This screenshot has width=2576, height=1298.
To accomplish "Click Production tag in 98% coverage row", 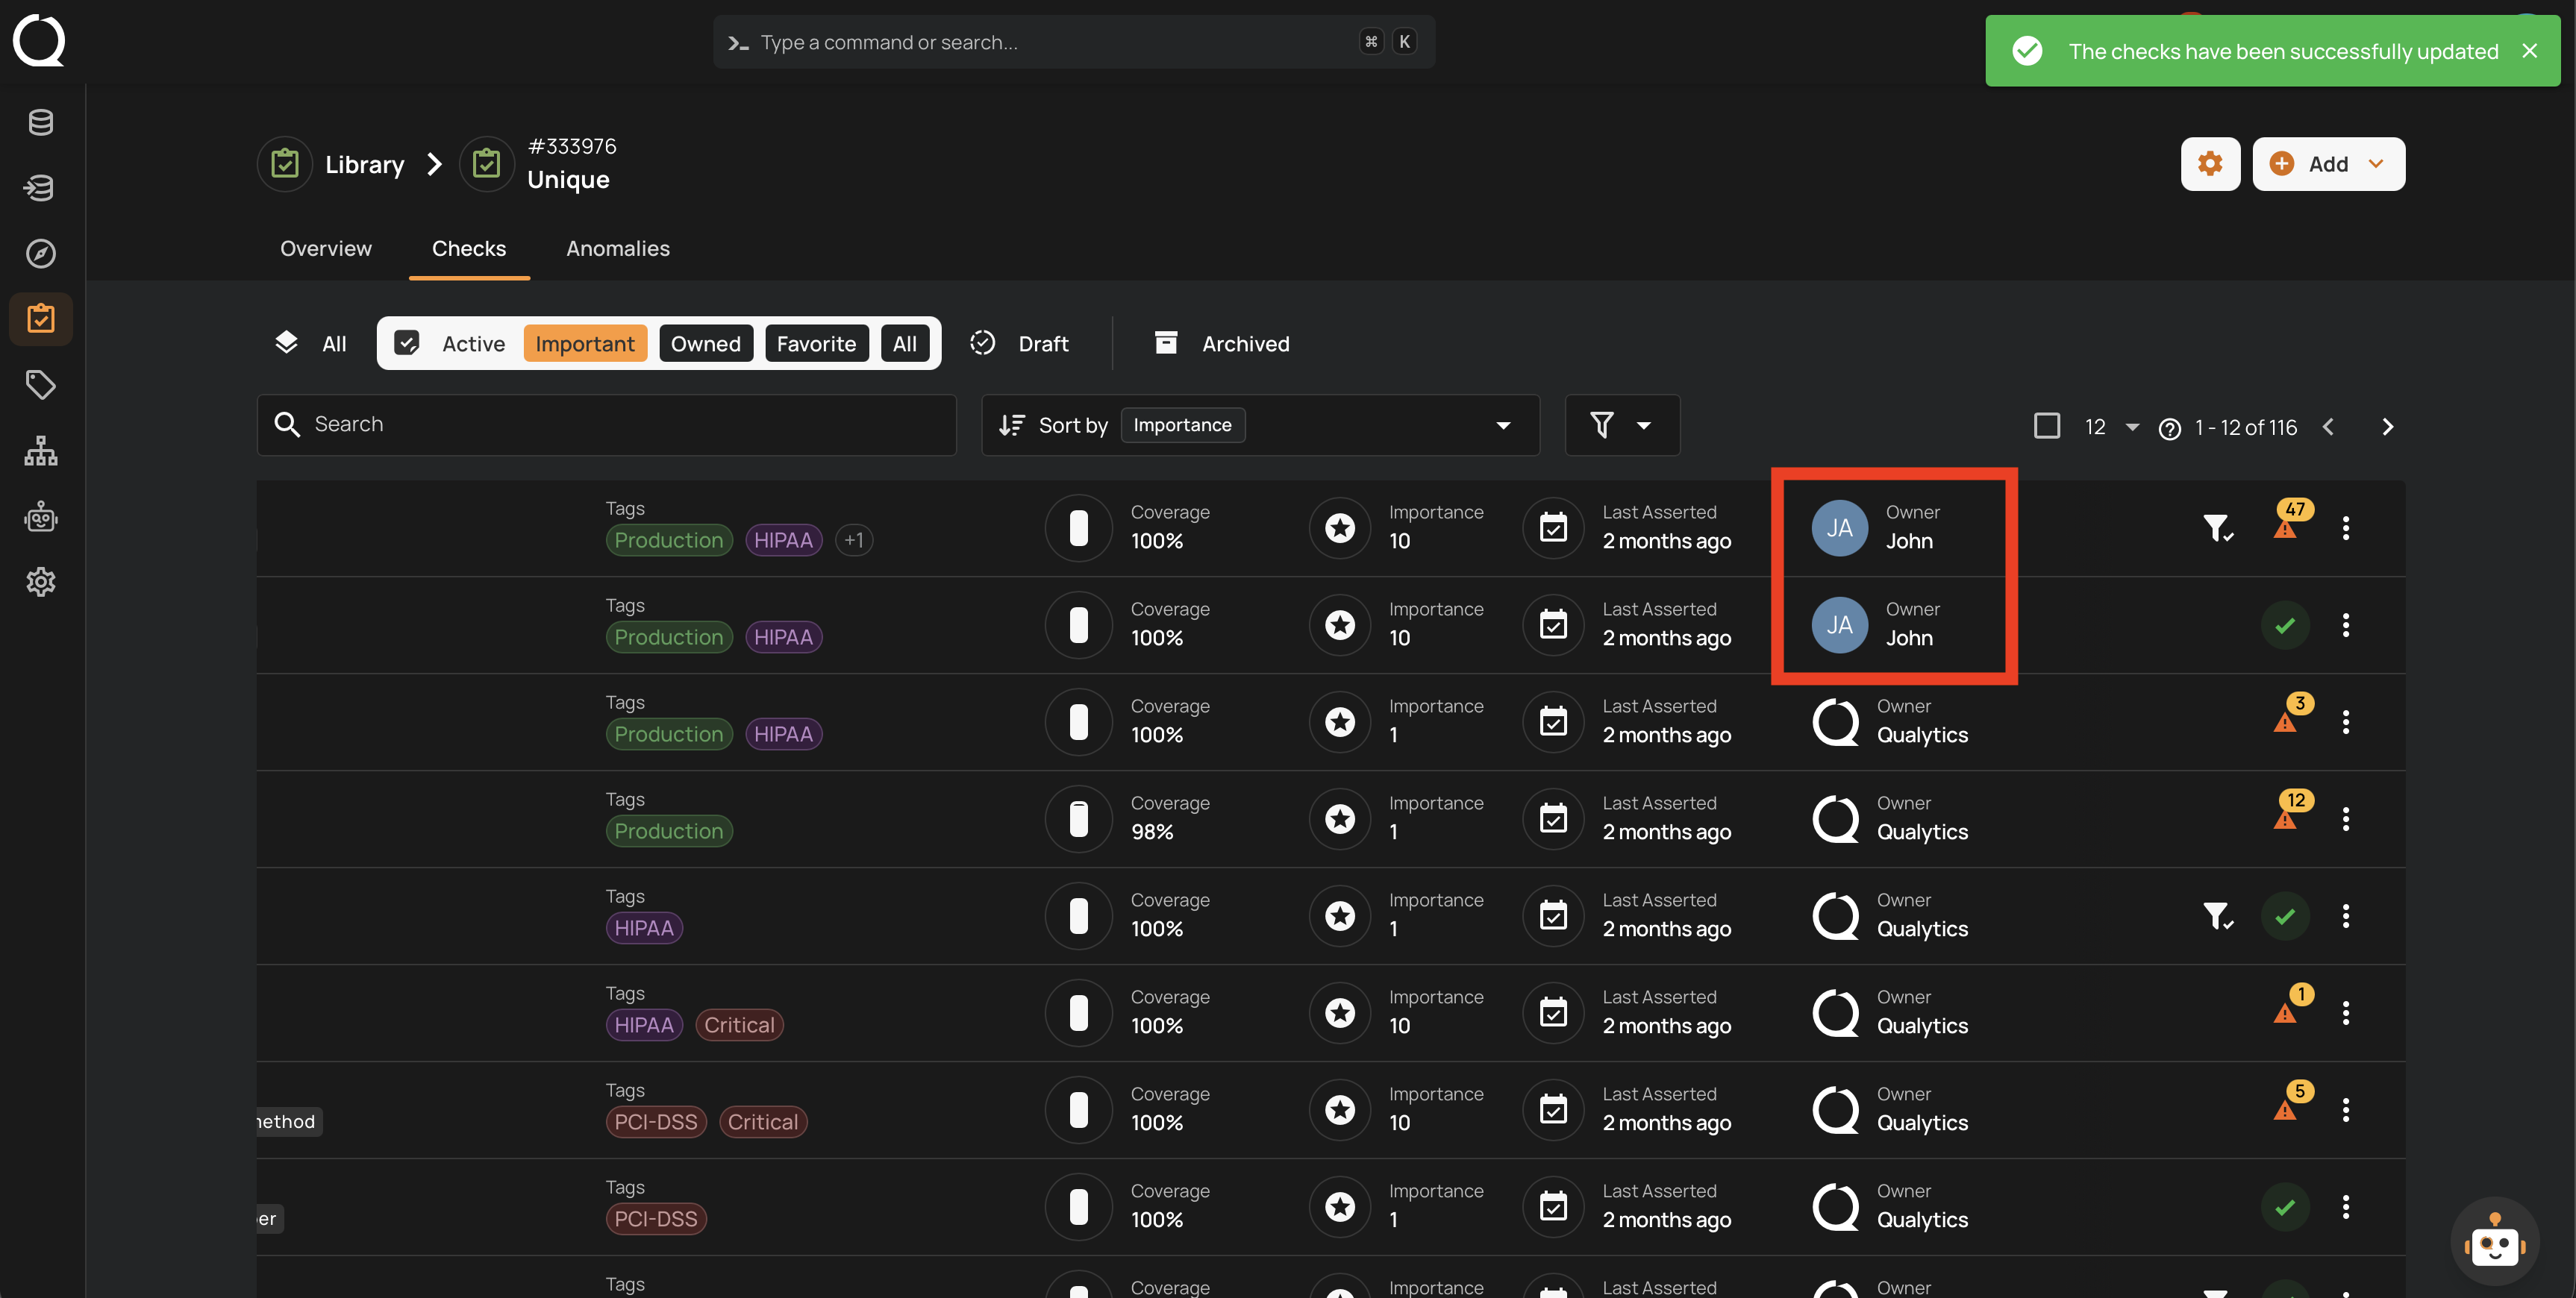I will click(x=669, y=832).
